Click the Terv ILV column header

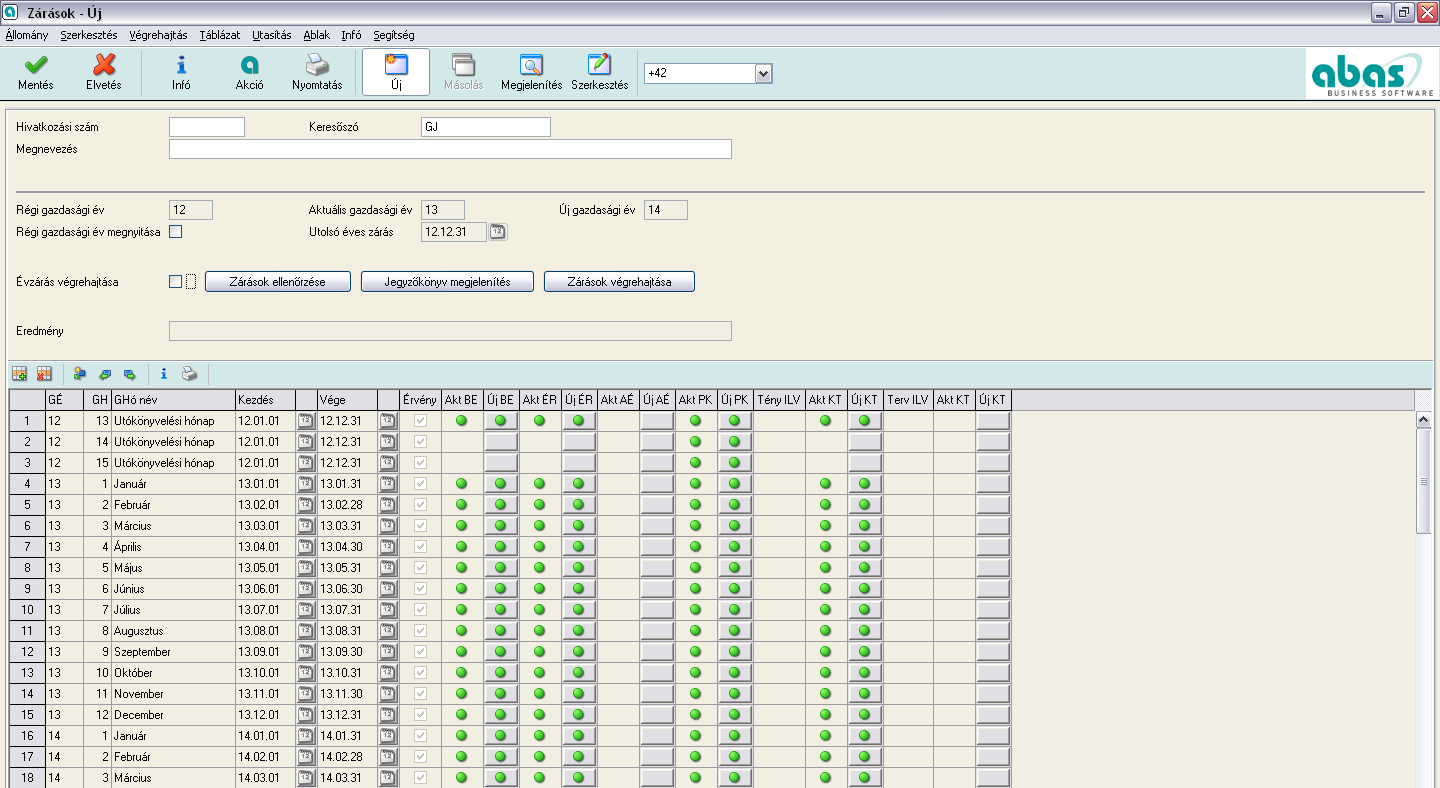click(x=908, y=400)
